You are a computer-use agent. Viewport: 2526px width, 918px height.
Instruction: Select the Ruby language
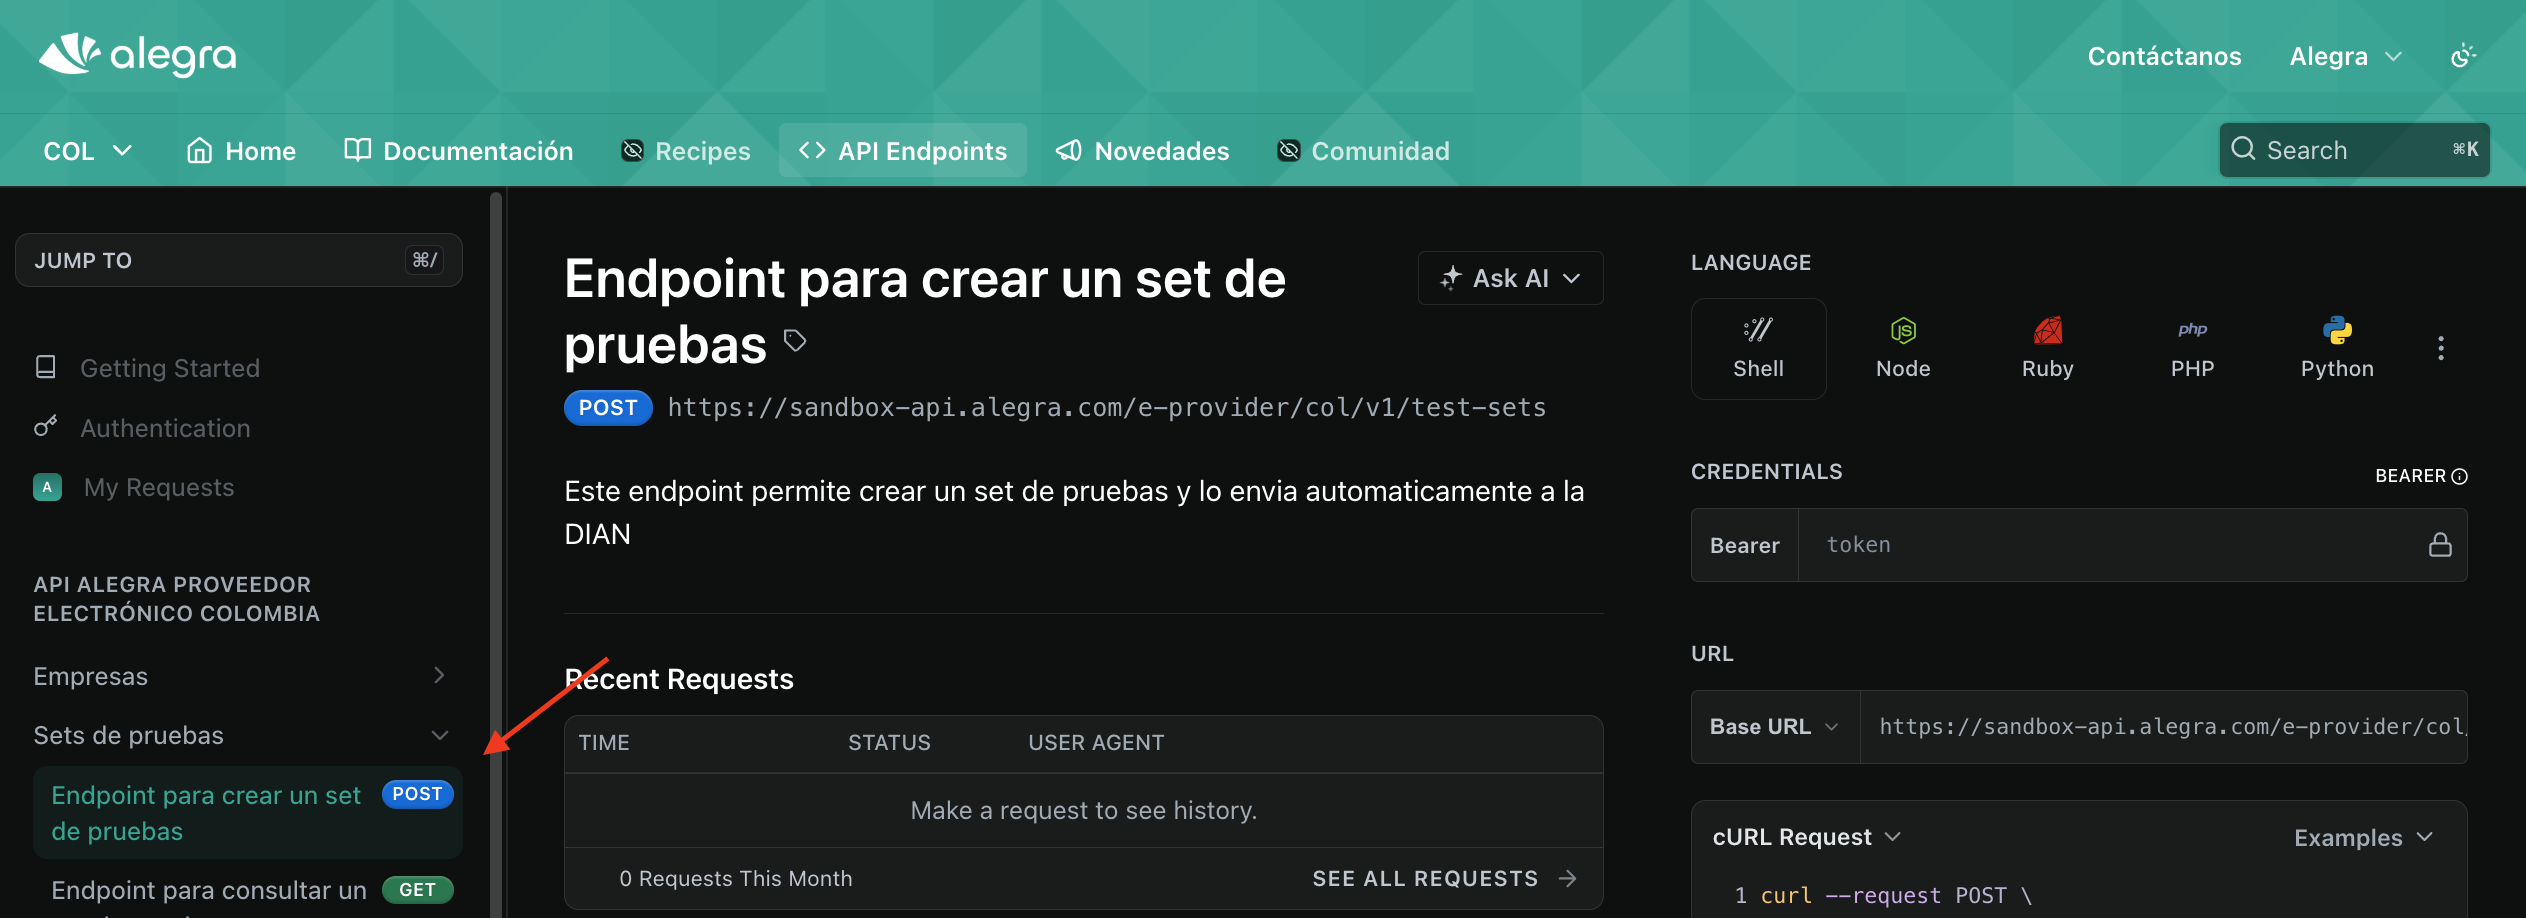[x=2048, y=349]
